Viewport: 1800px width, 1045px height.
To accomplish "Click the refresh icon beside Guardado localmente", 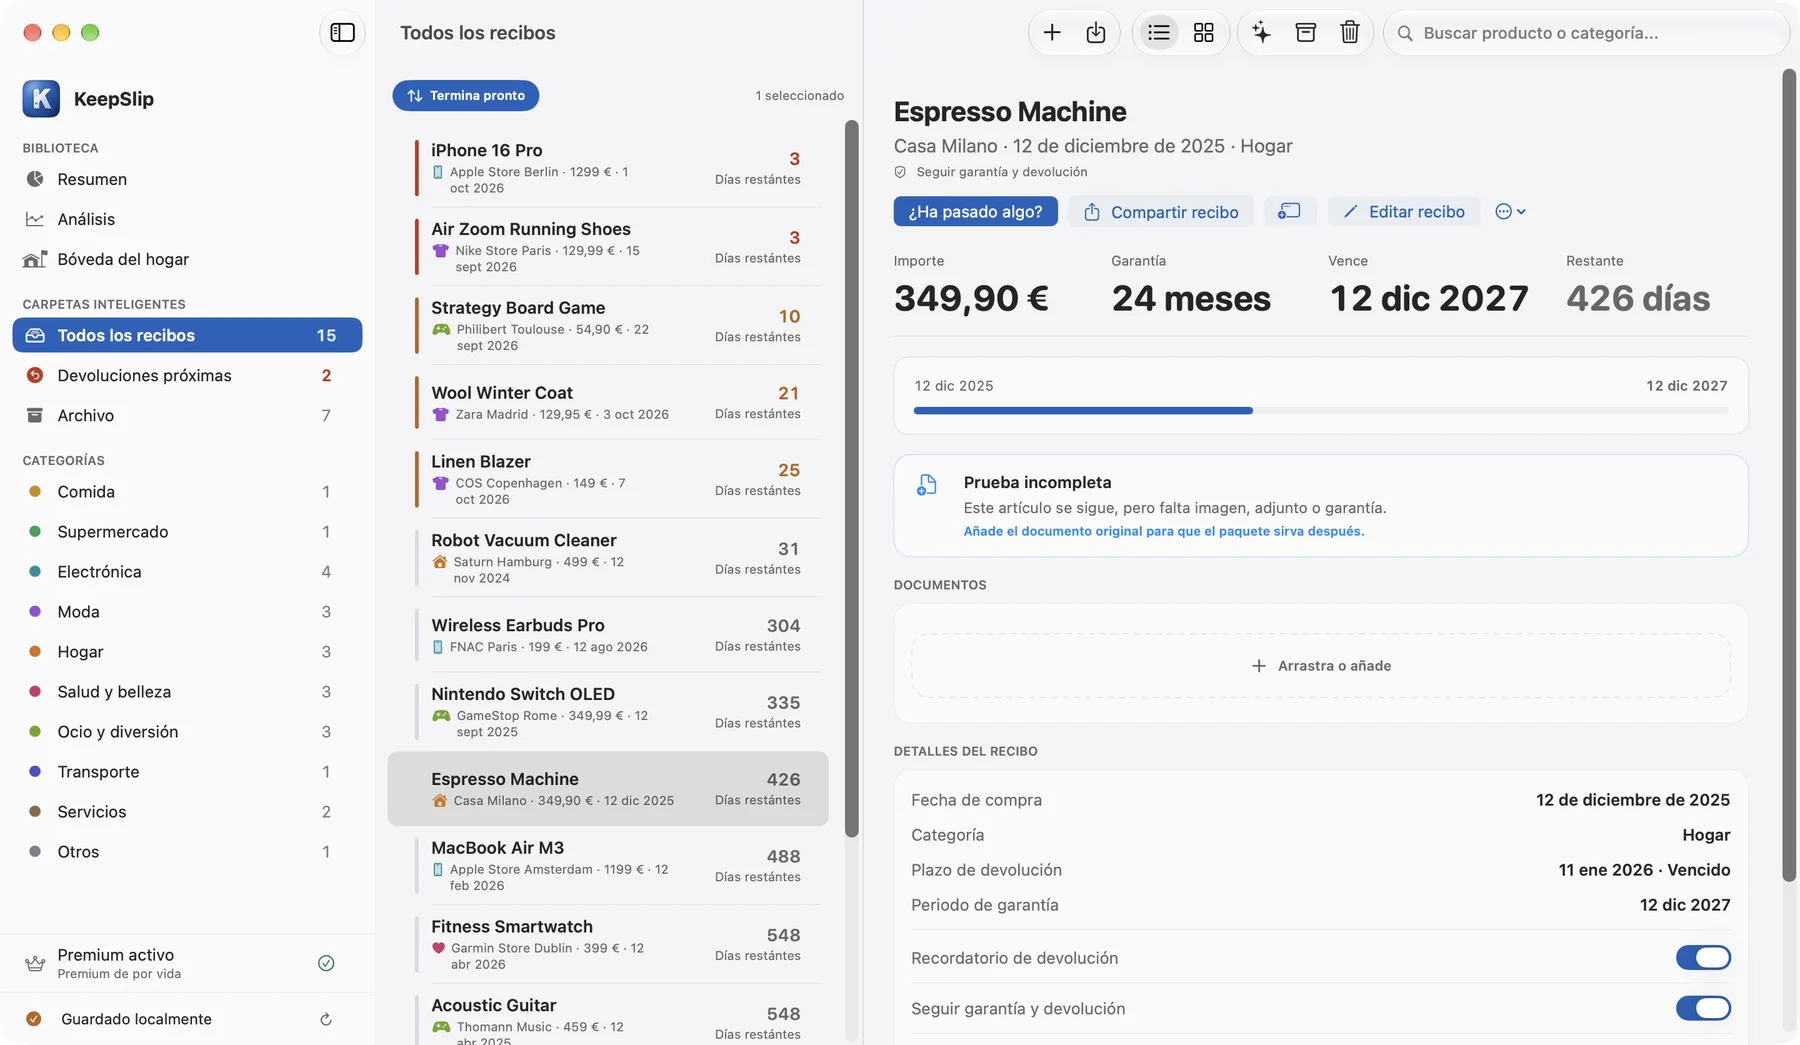I will [x=326, y=1019].
